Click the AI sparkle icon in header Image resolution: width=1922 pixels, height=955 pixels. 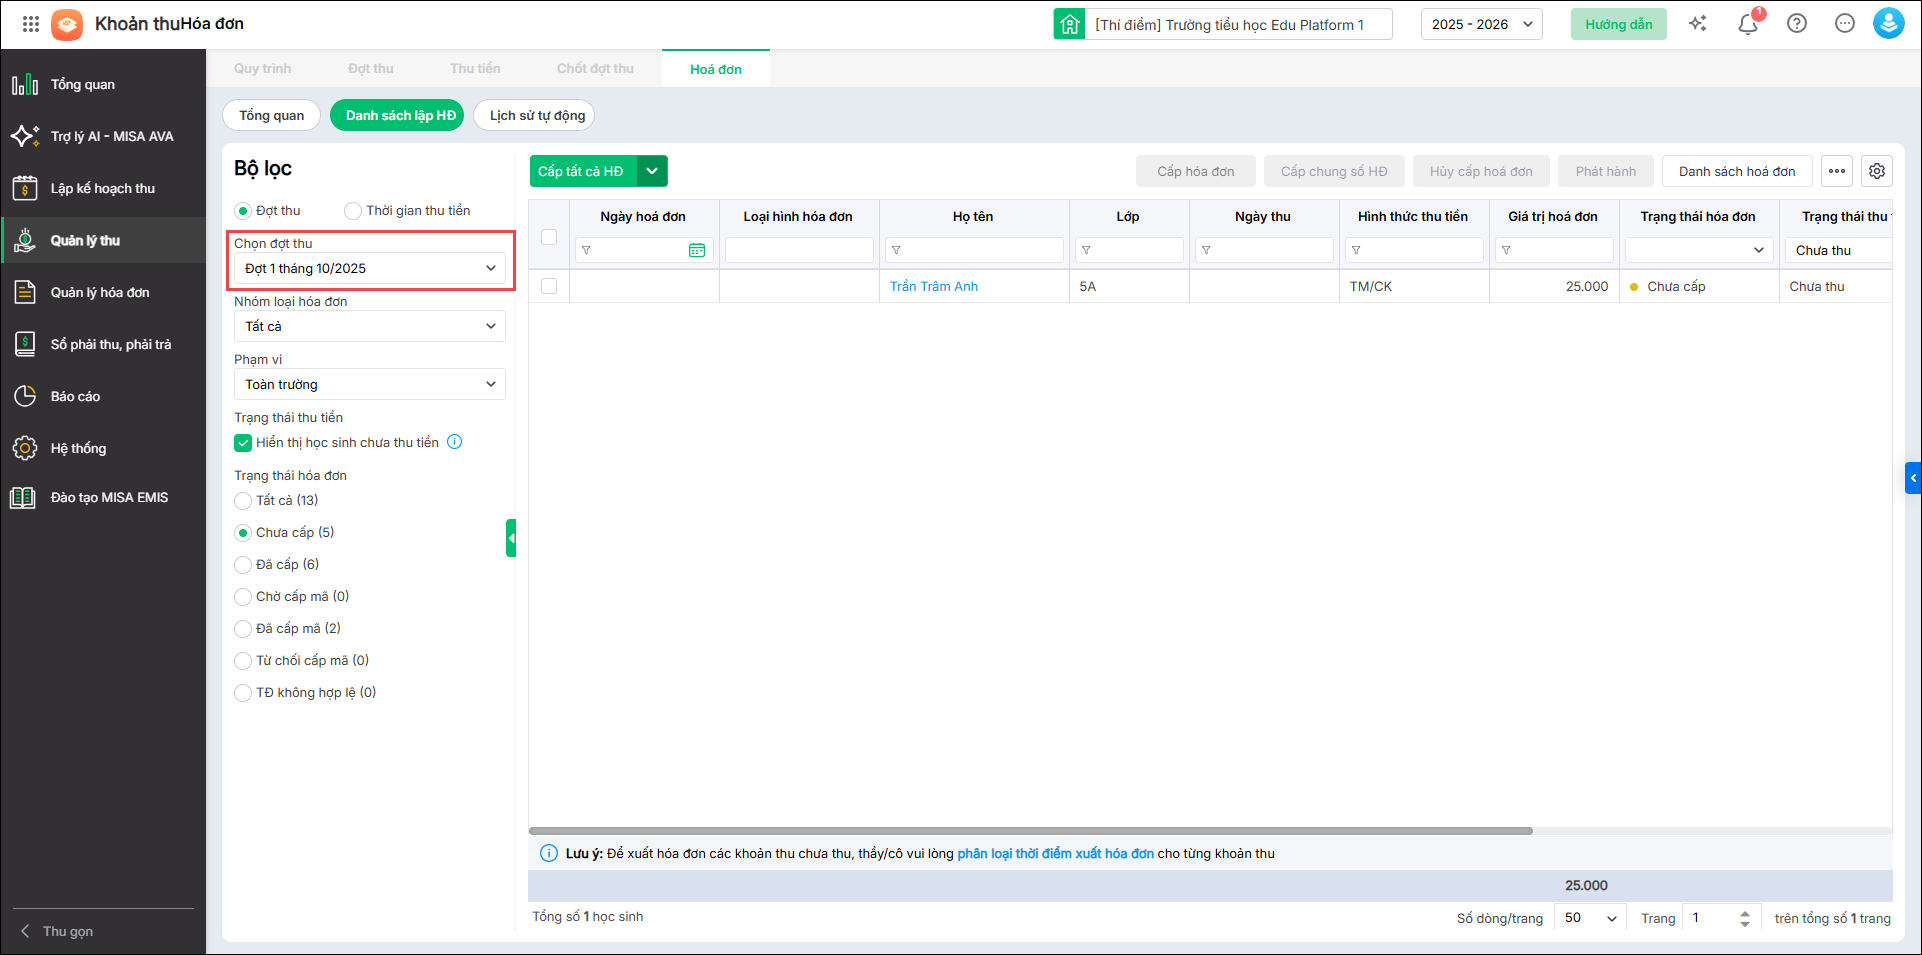click(1698, 24)
